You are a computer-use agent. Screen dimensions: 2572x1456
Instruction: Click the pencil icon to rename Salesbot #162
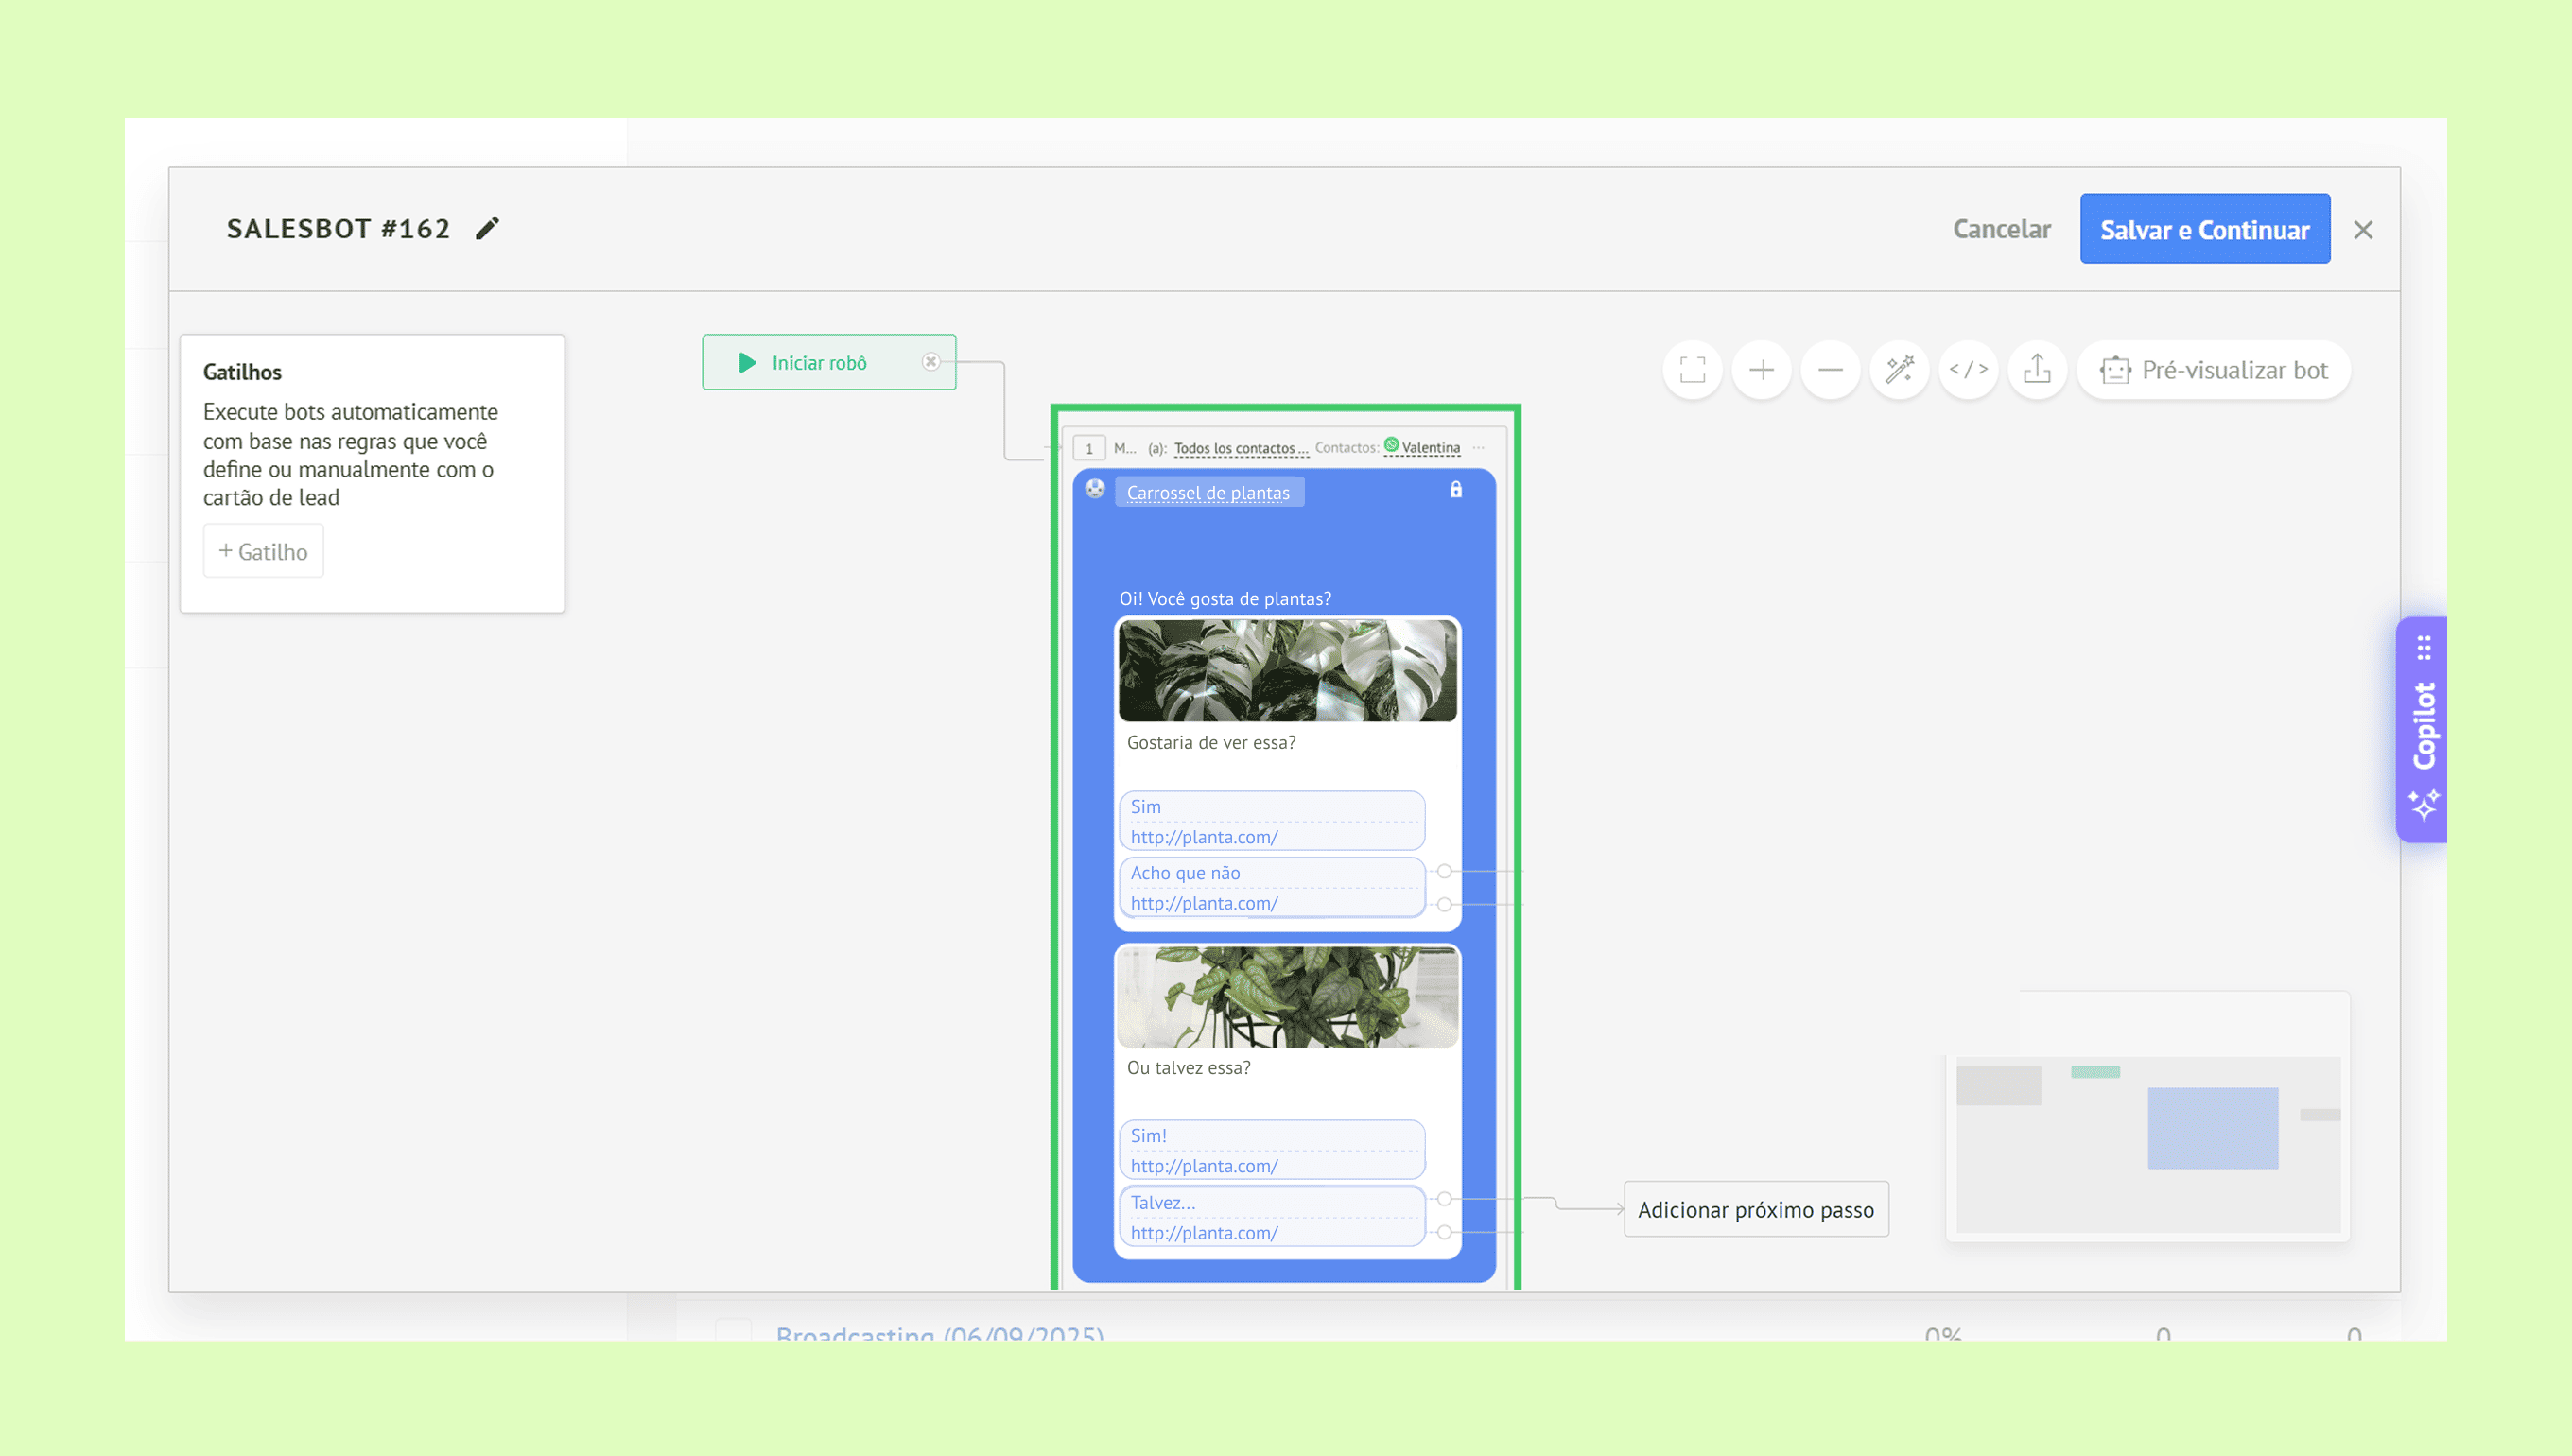click(x=487, y=229)
